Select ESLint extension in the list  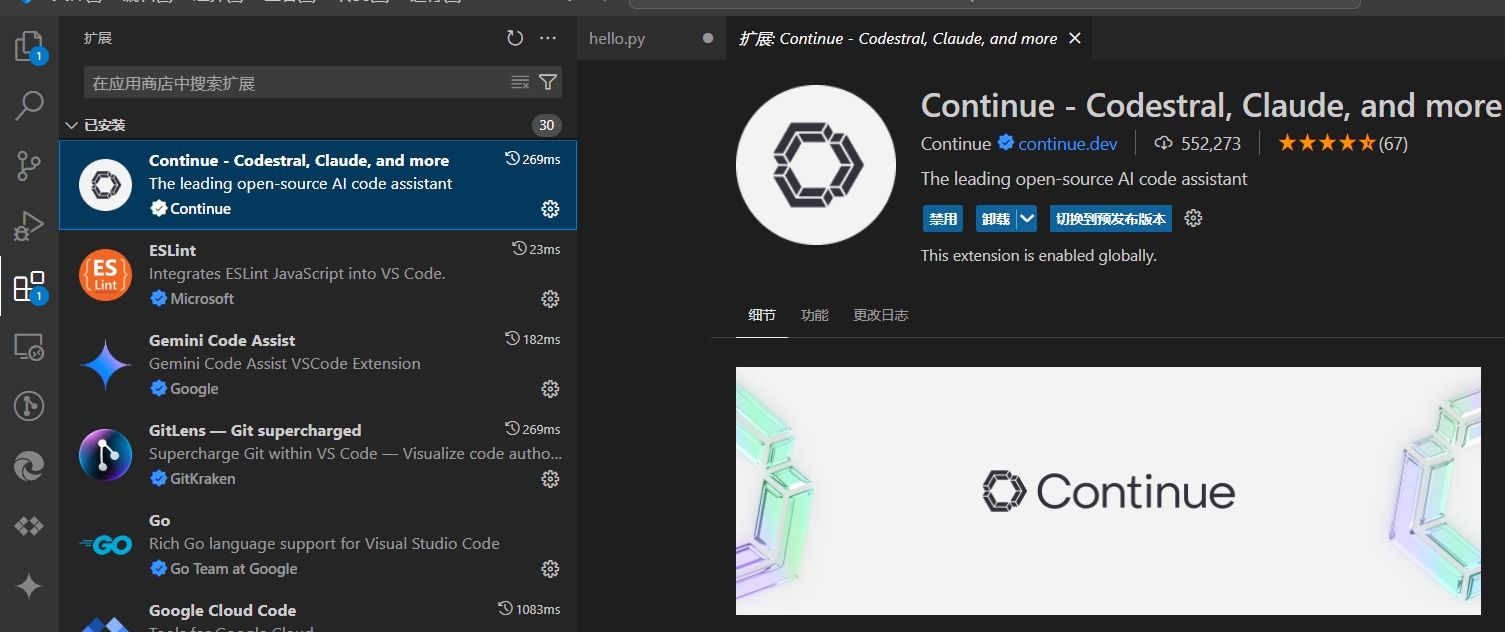318,275
